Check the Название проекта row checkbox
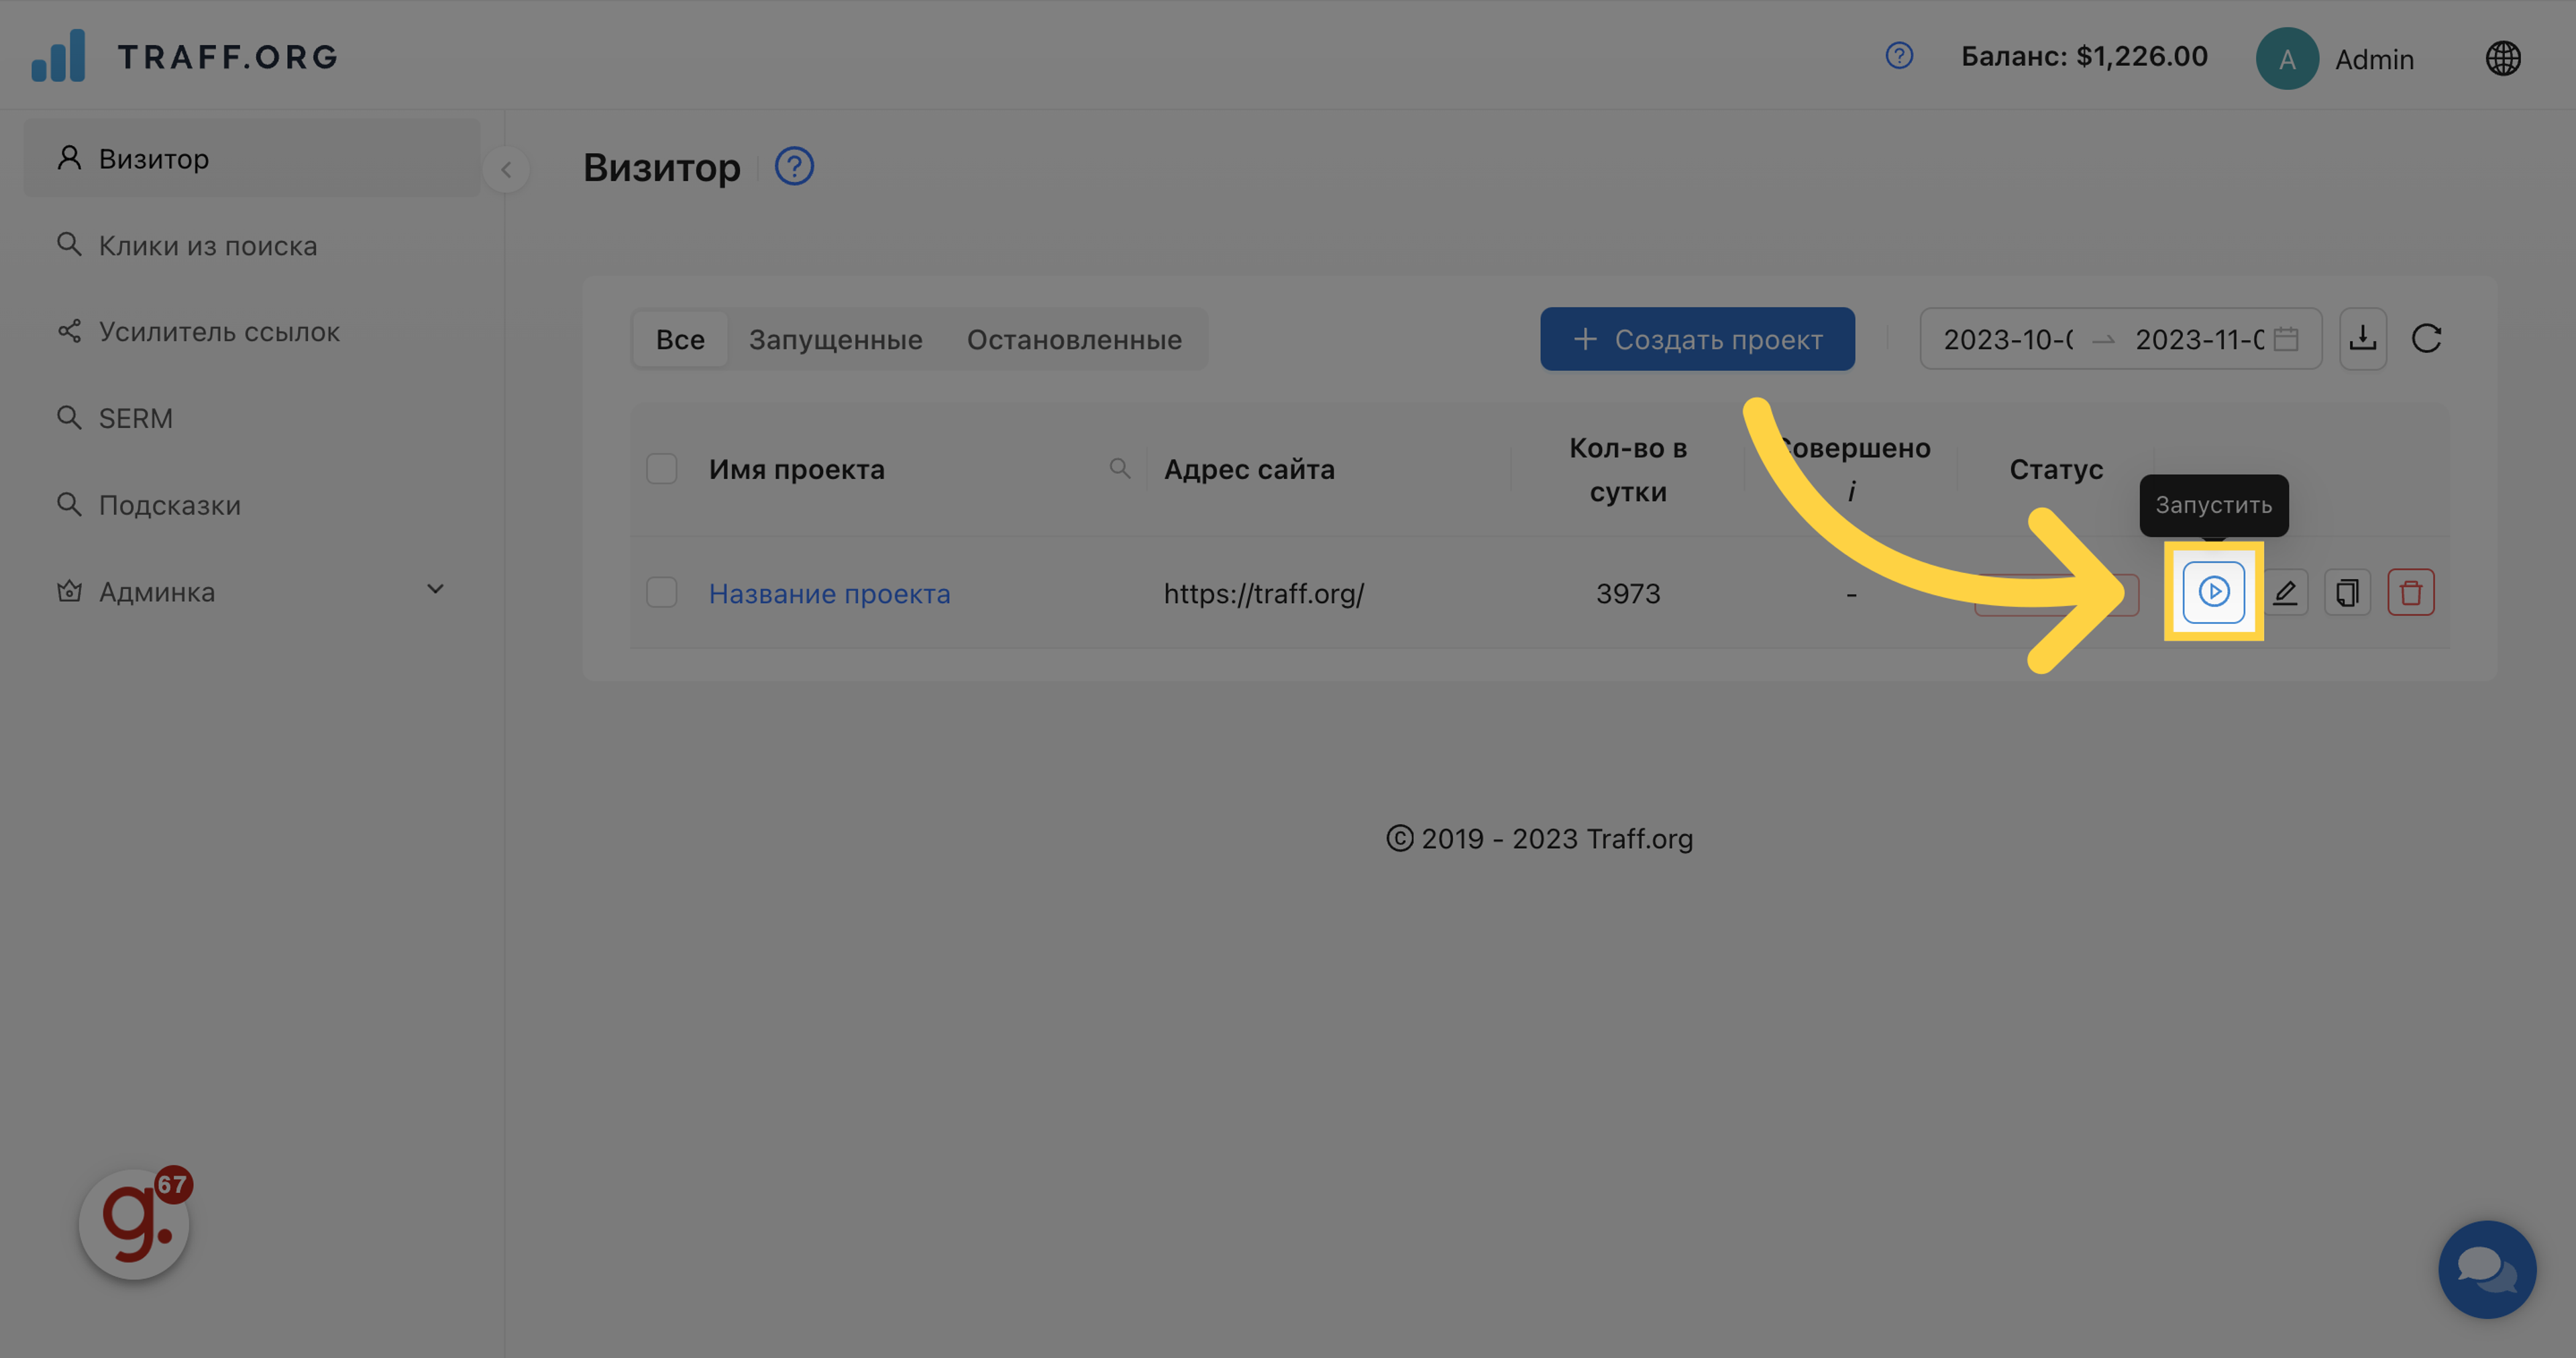Viewport: 2576px width, 1358px height. (x=661, y=593)
